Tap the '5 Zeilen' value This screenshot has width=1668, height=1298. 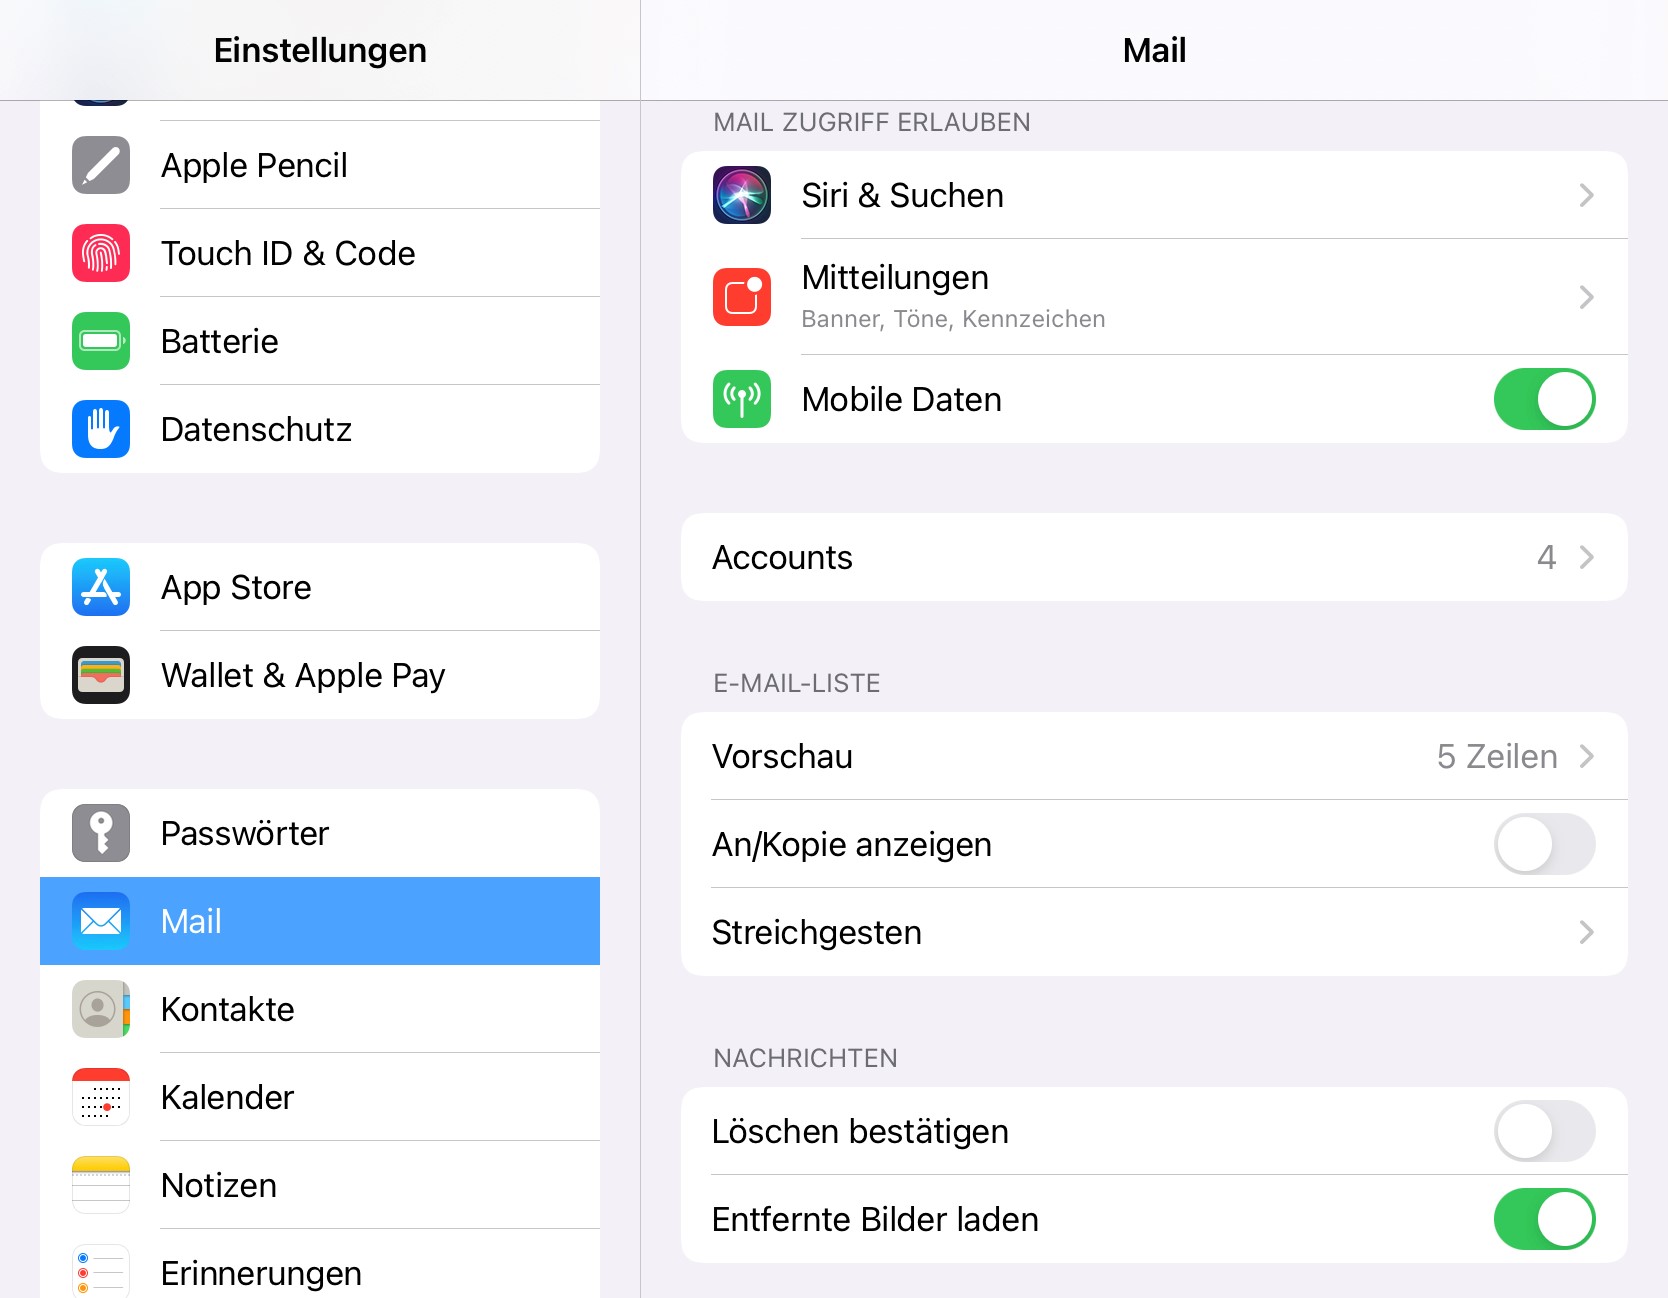click(x=1497, y=756)
